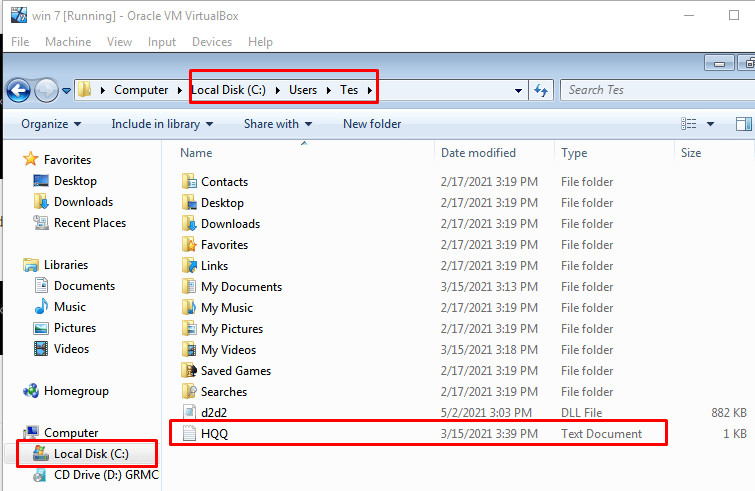
Task: Sort files by Date modified column
Action: 478,153
